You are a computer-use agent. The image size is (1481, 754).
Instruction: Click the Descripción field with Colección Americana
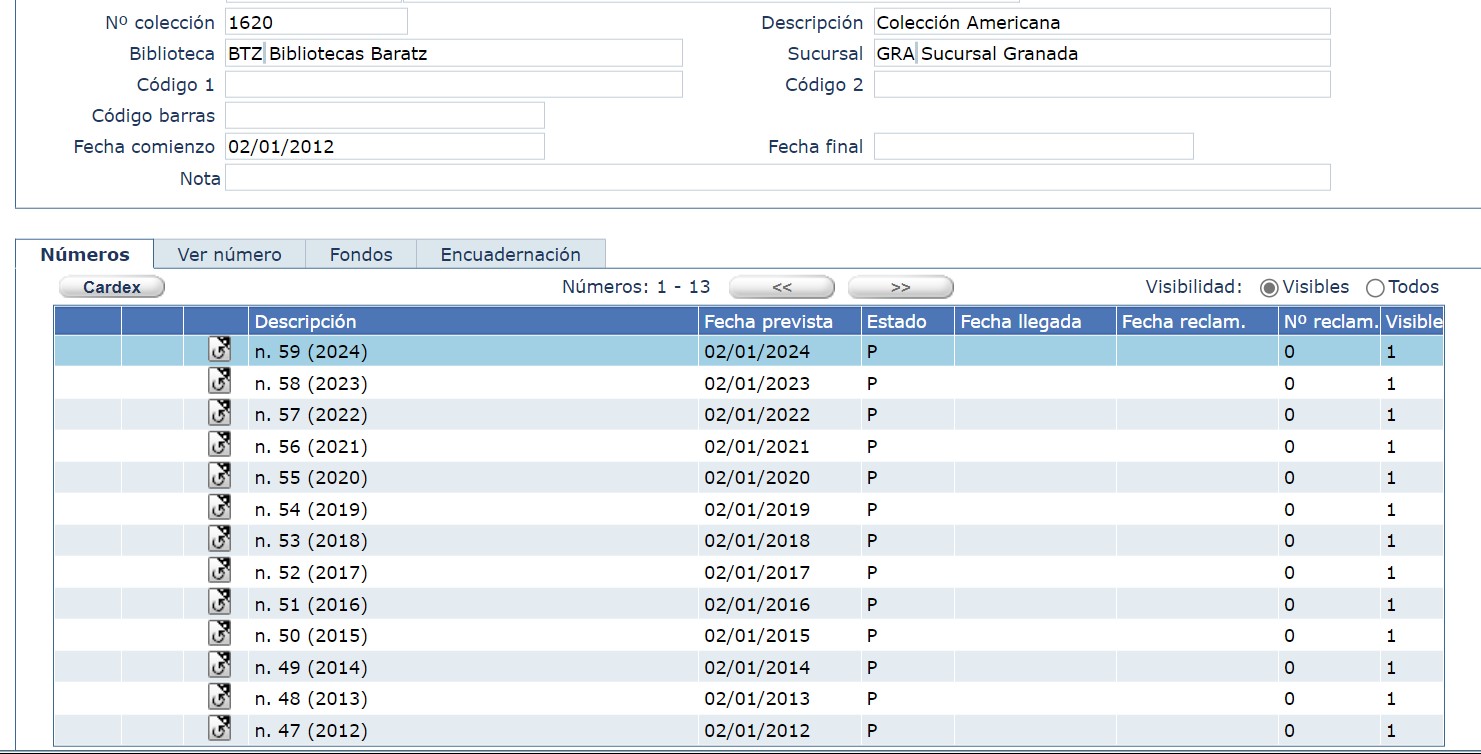(x=1102, y=22)
